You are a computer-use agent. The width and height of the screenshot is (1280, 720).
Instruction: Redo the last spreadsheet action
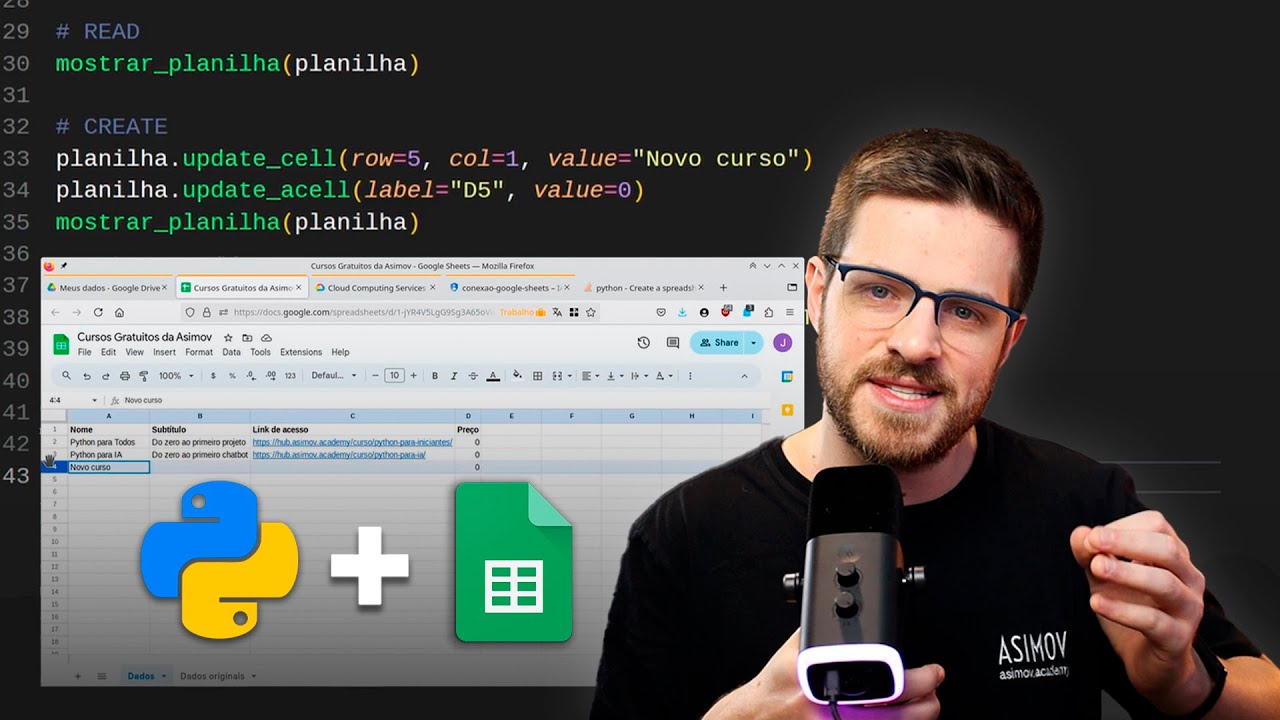(106, 376)
